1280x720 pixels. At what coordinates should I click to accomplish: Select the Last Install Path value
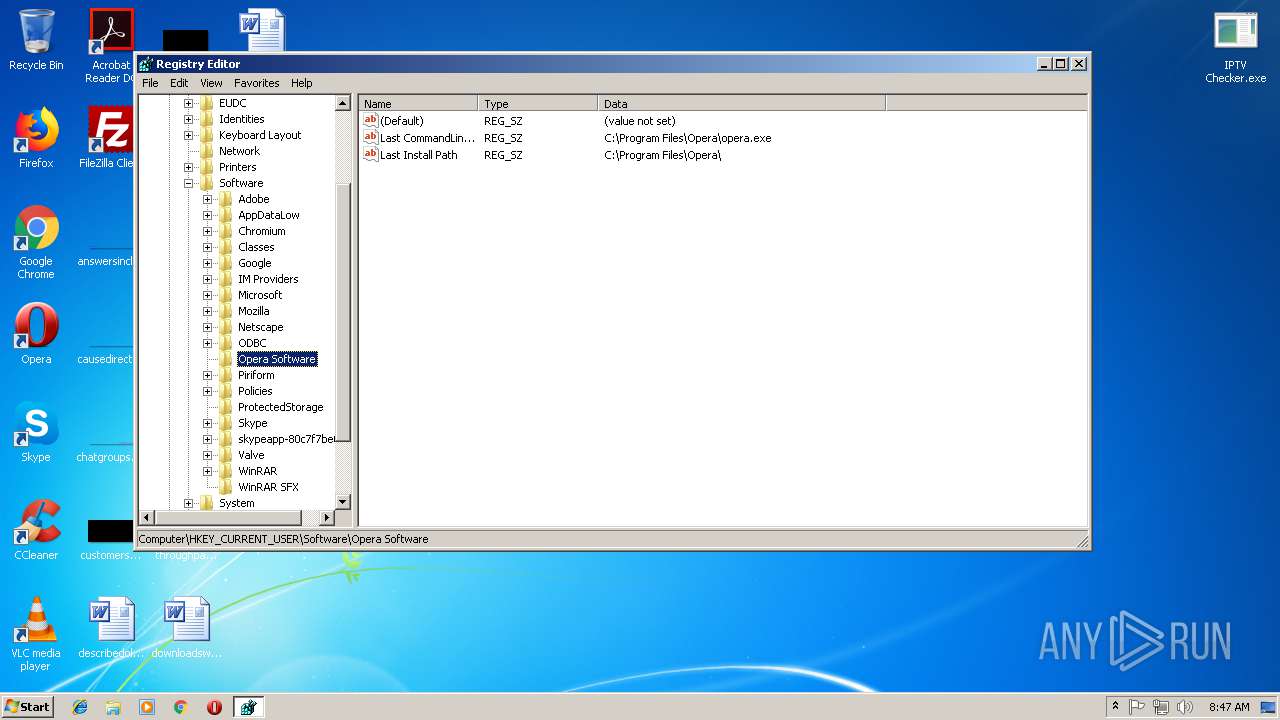[x=418, y=155]
